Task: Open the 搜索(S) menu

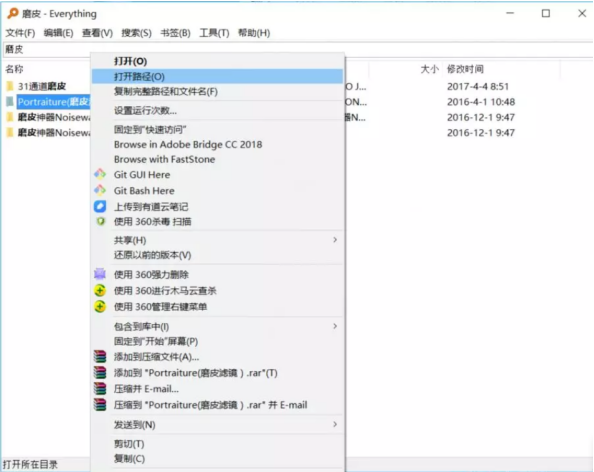Action: click(x=136, y=33)
